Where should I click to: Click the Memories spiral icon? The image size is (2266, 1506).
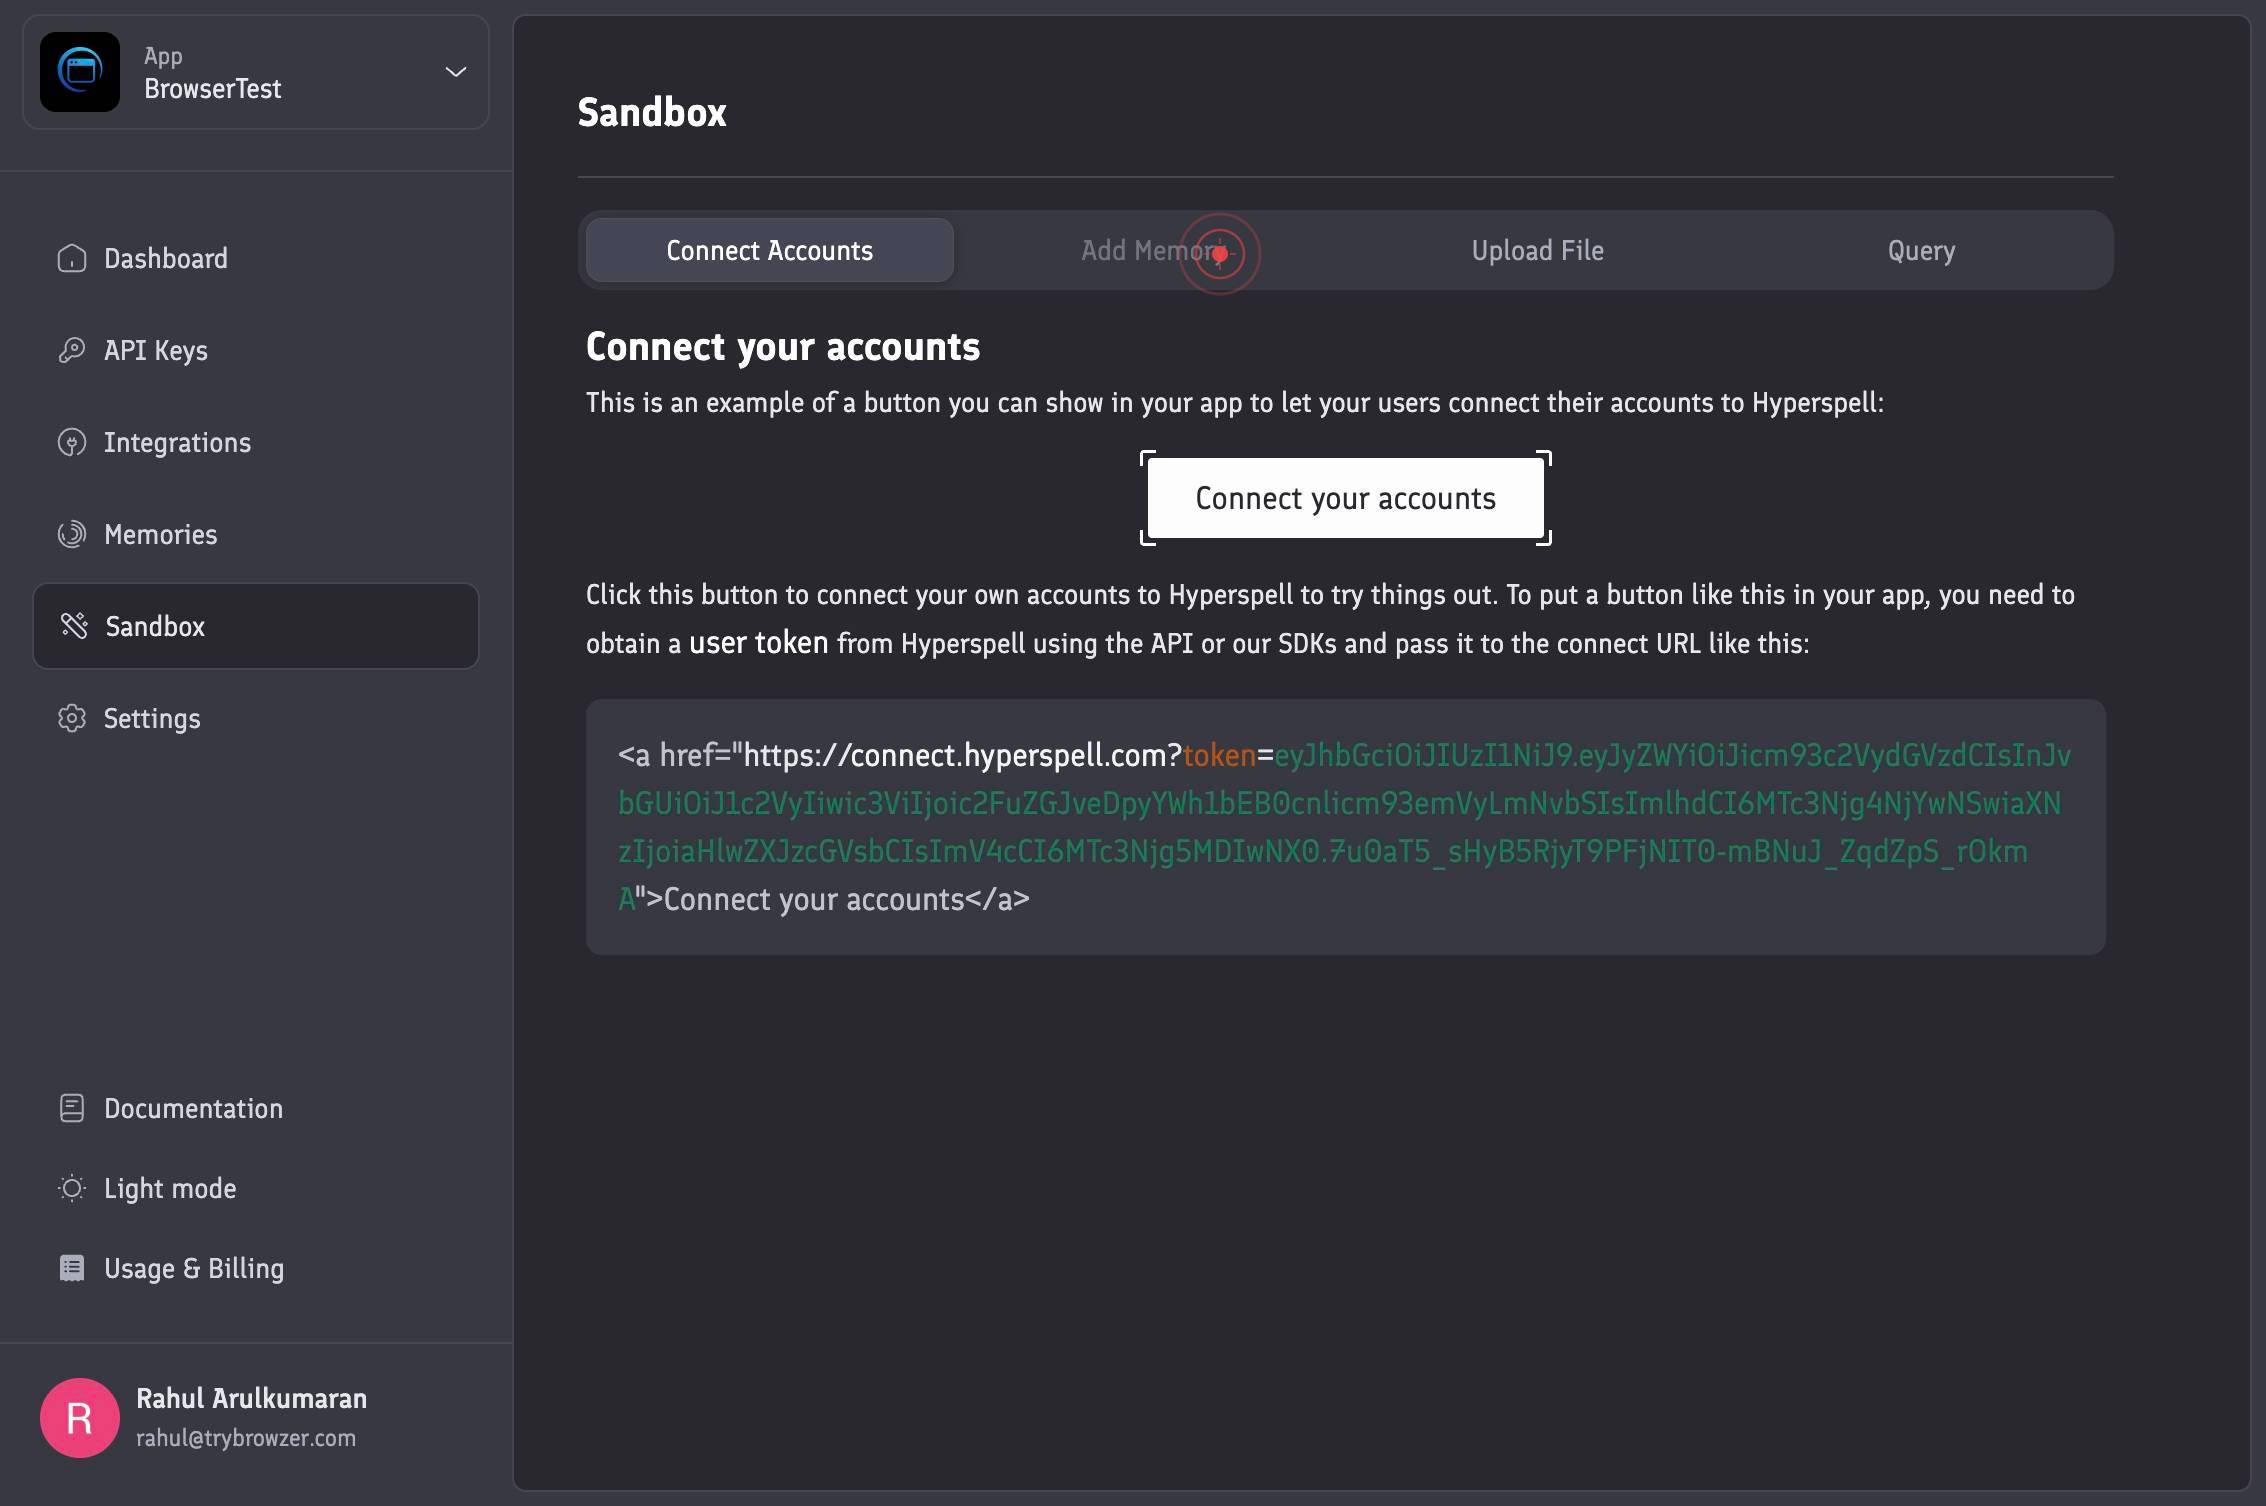tap(72, 534)
